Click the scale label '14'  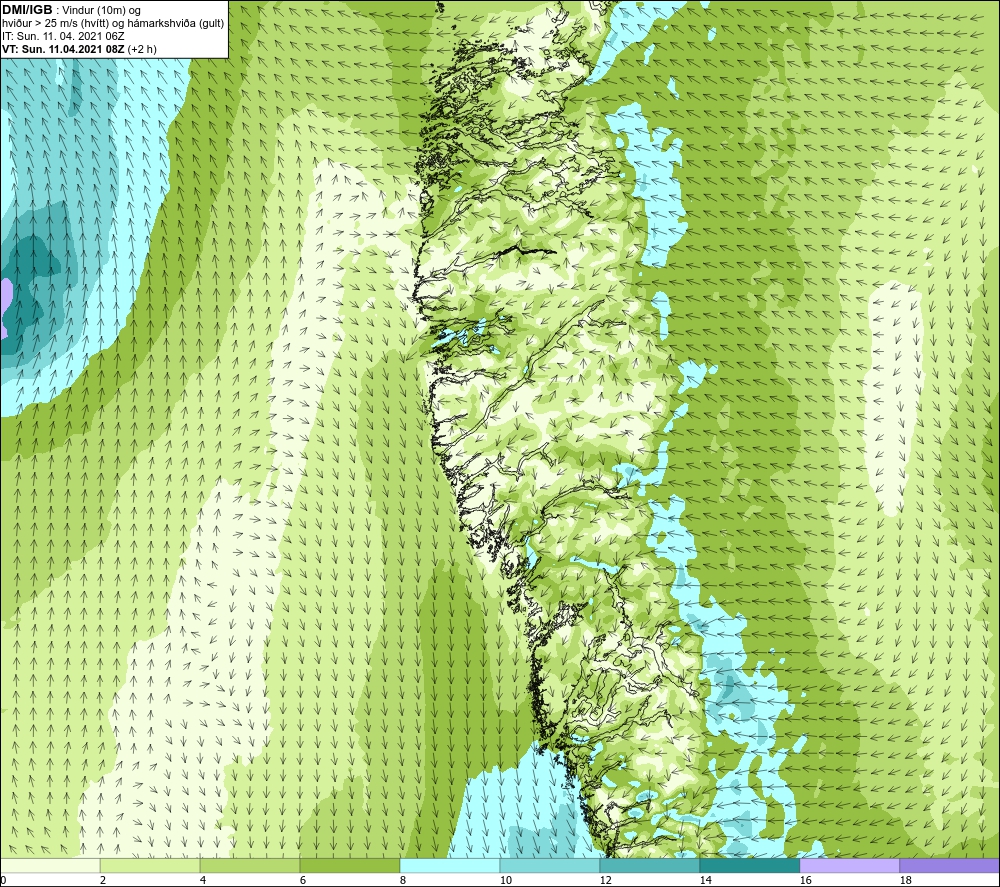tap(705, 881)
